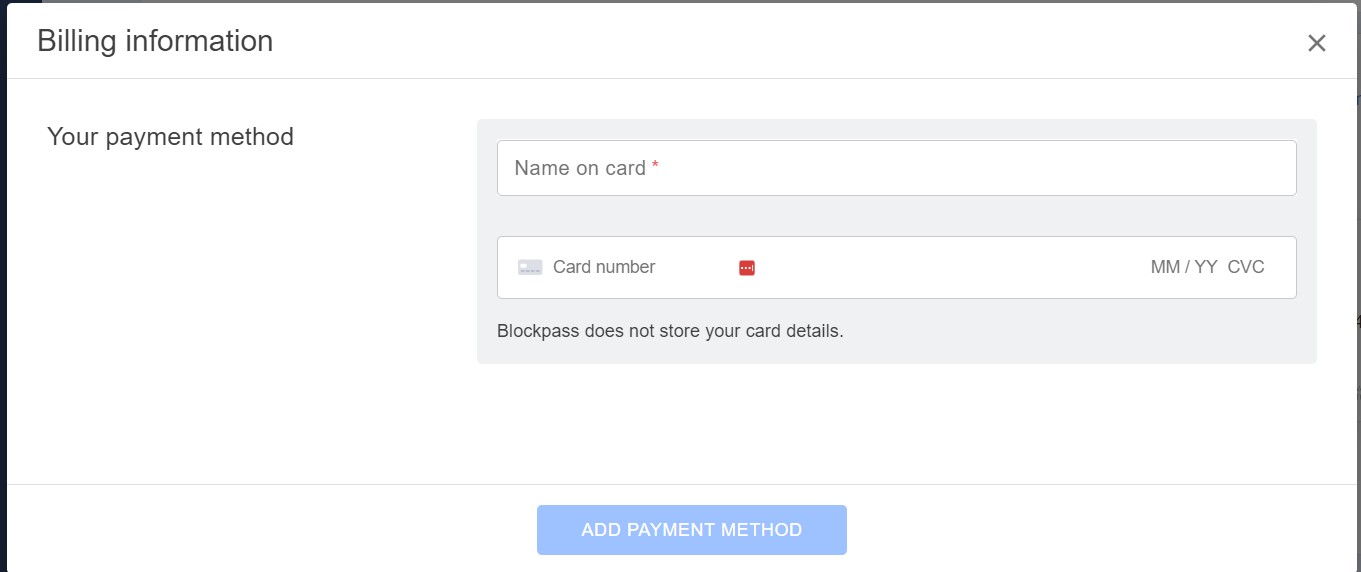Focus the Name on card field
The image size is (1361, 572).
pos(896,168)
